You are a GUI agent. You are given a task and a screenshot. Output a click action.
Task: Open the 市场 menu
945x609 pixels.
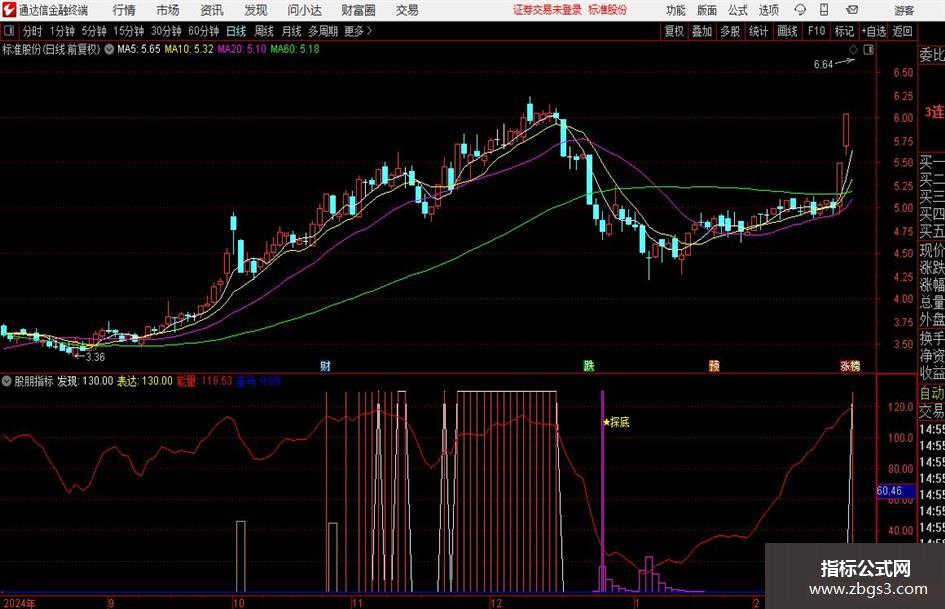point(168,10)
